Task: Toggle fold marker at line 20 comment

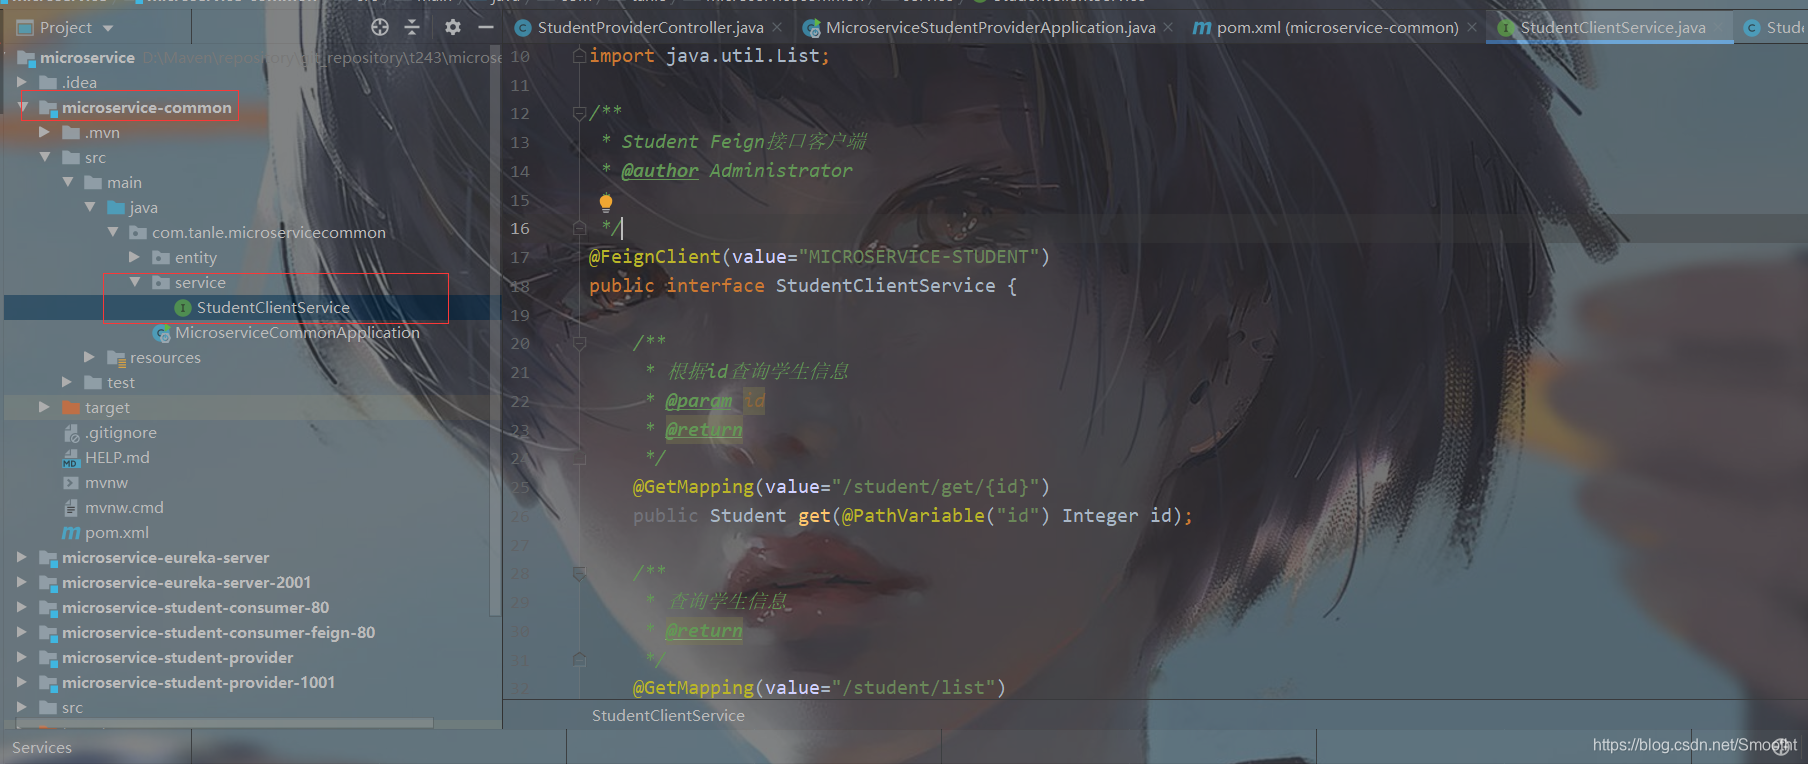Action: coord(579,344)
